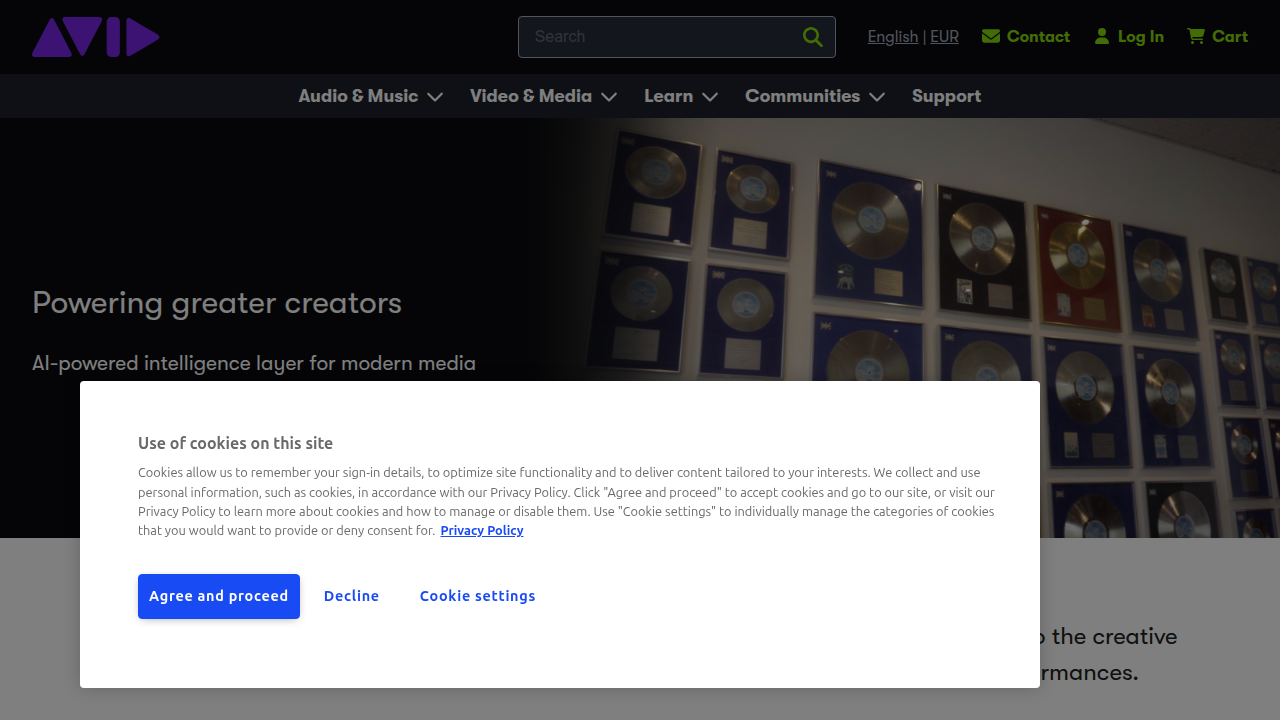Open Cookie settings
The width and height of the screenshot is (1280, 720).
[x=478, y=596]
